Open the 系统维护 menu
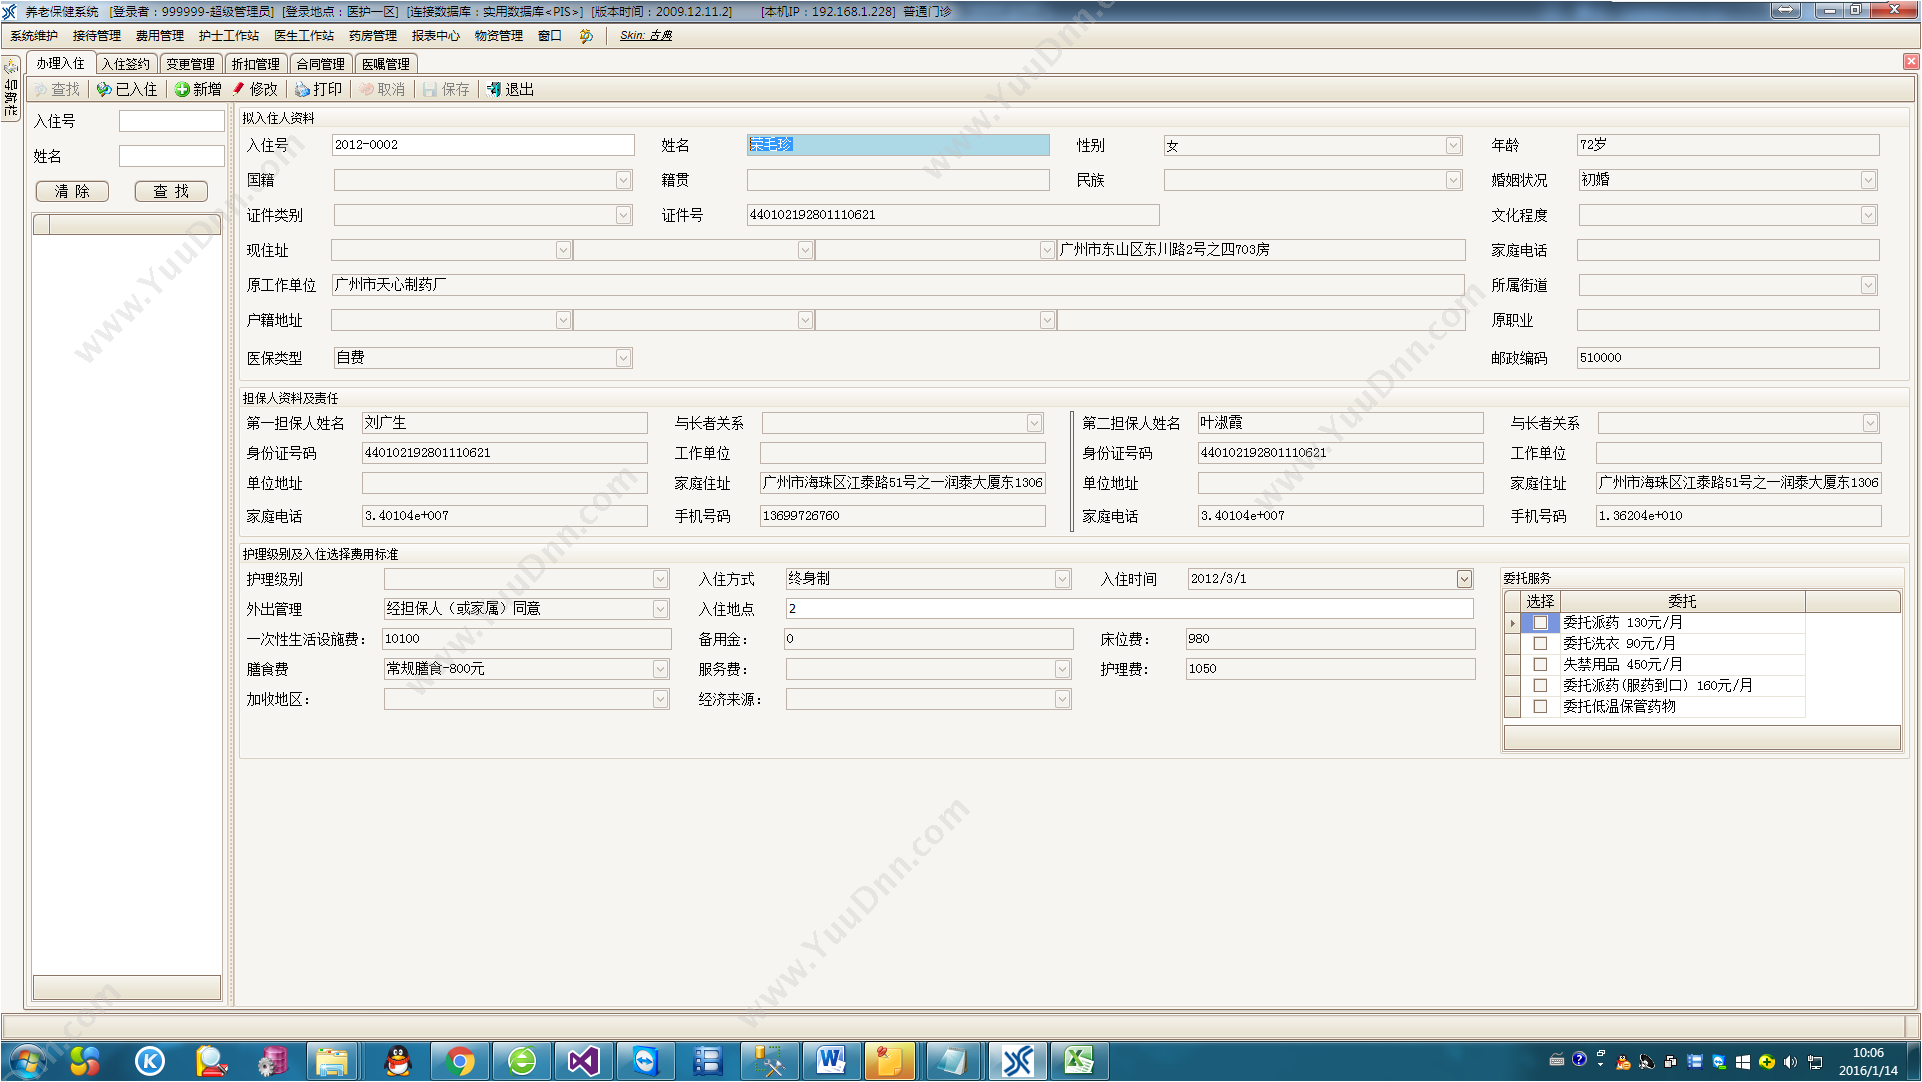 pos(34,36)
